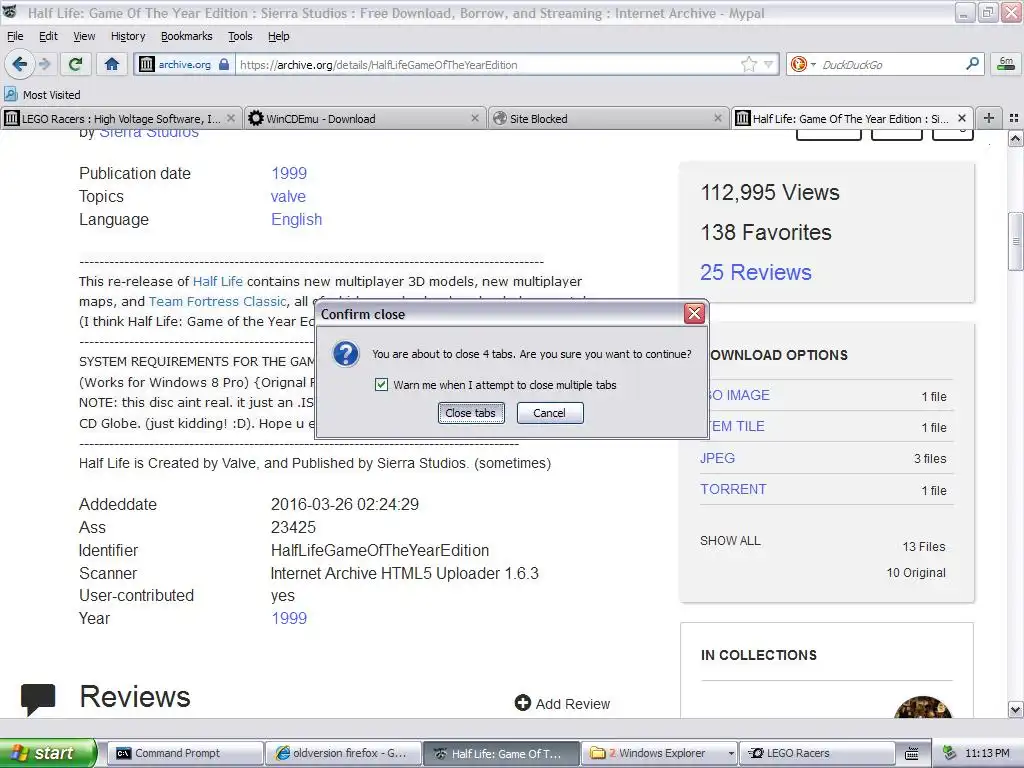Open the TORRENT download option

pos(733,489)
